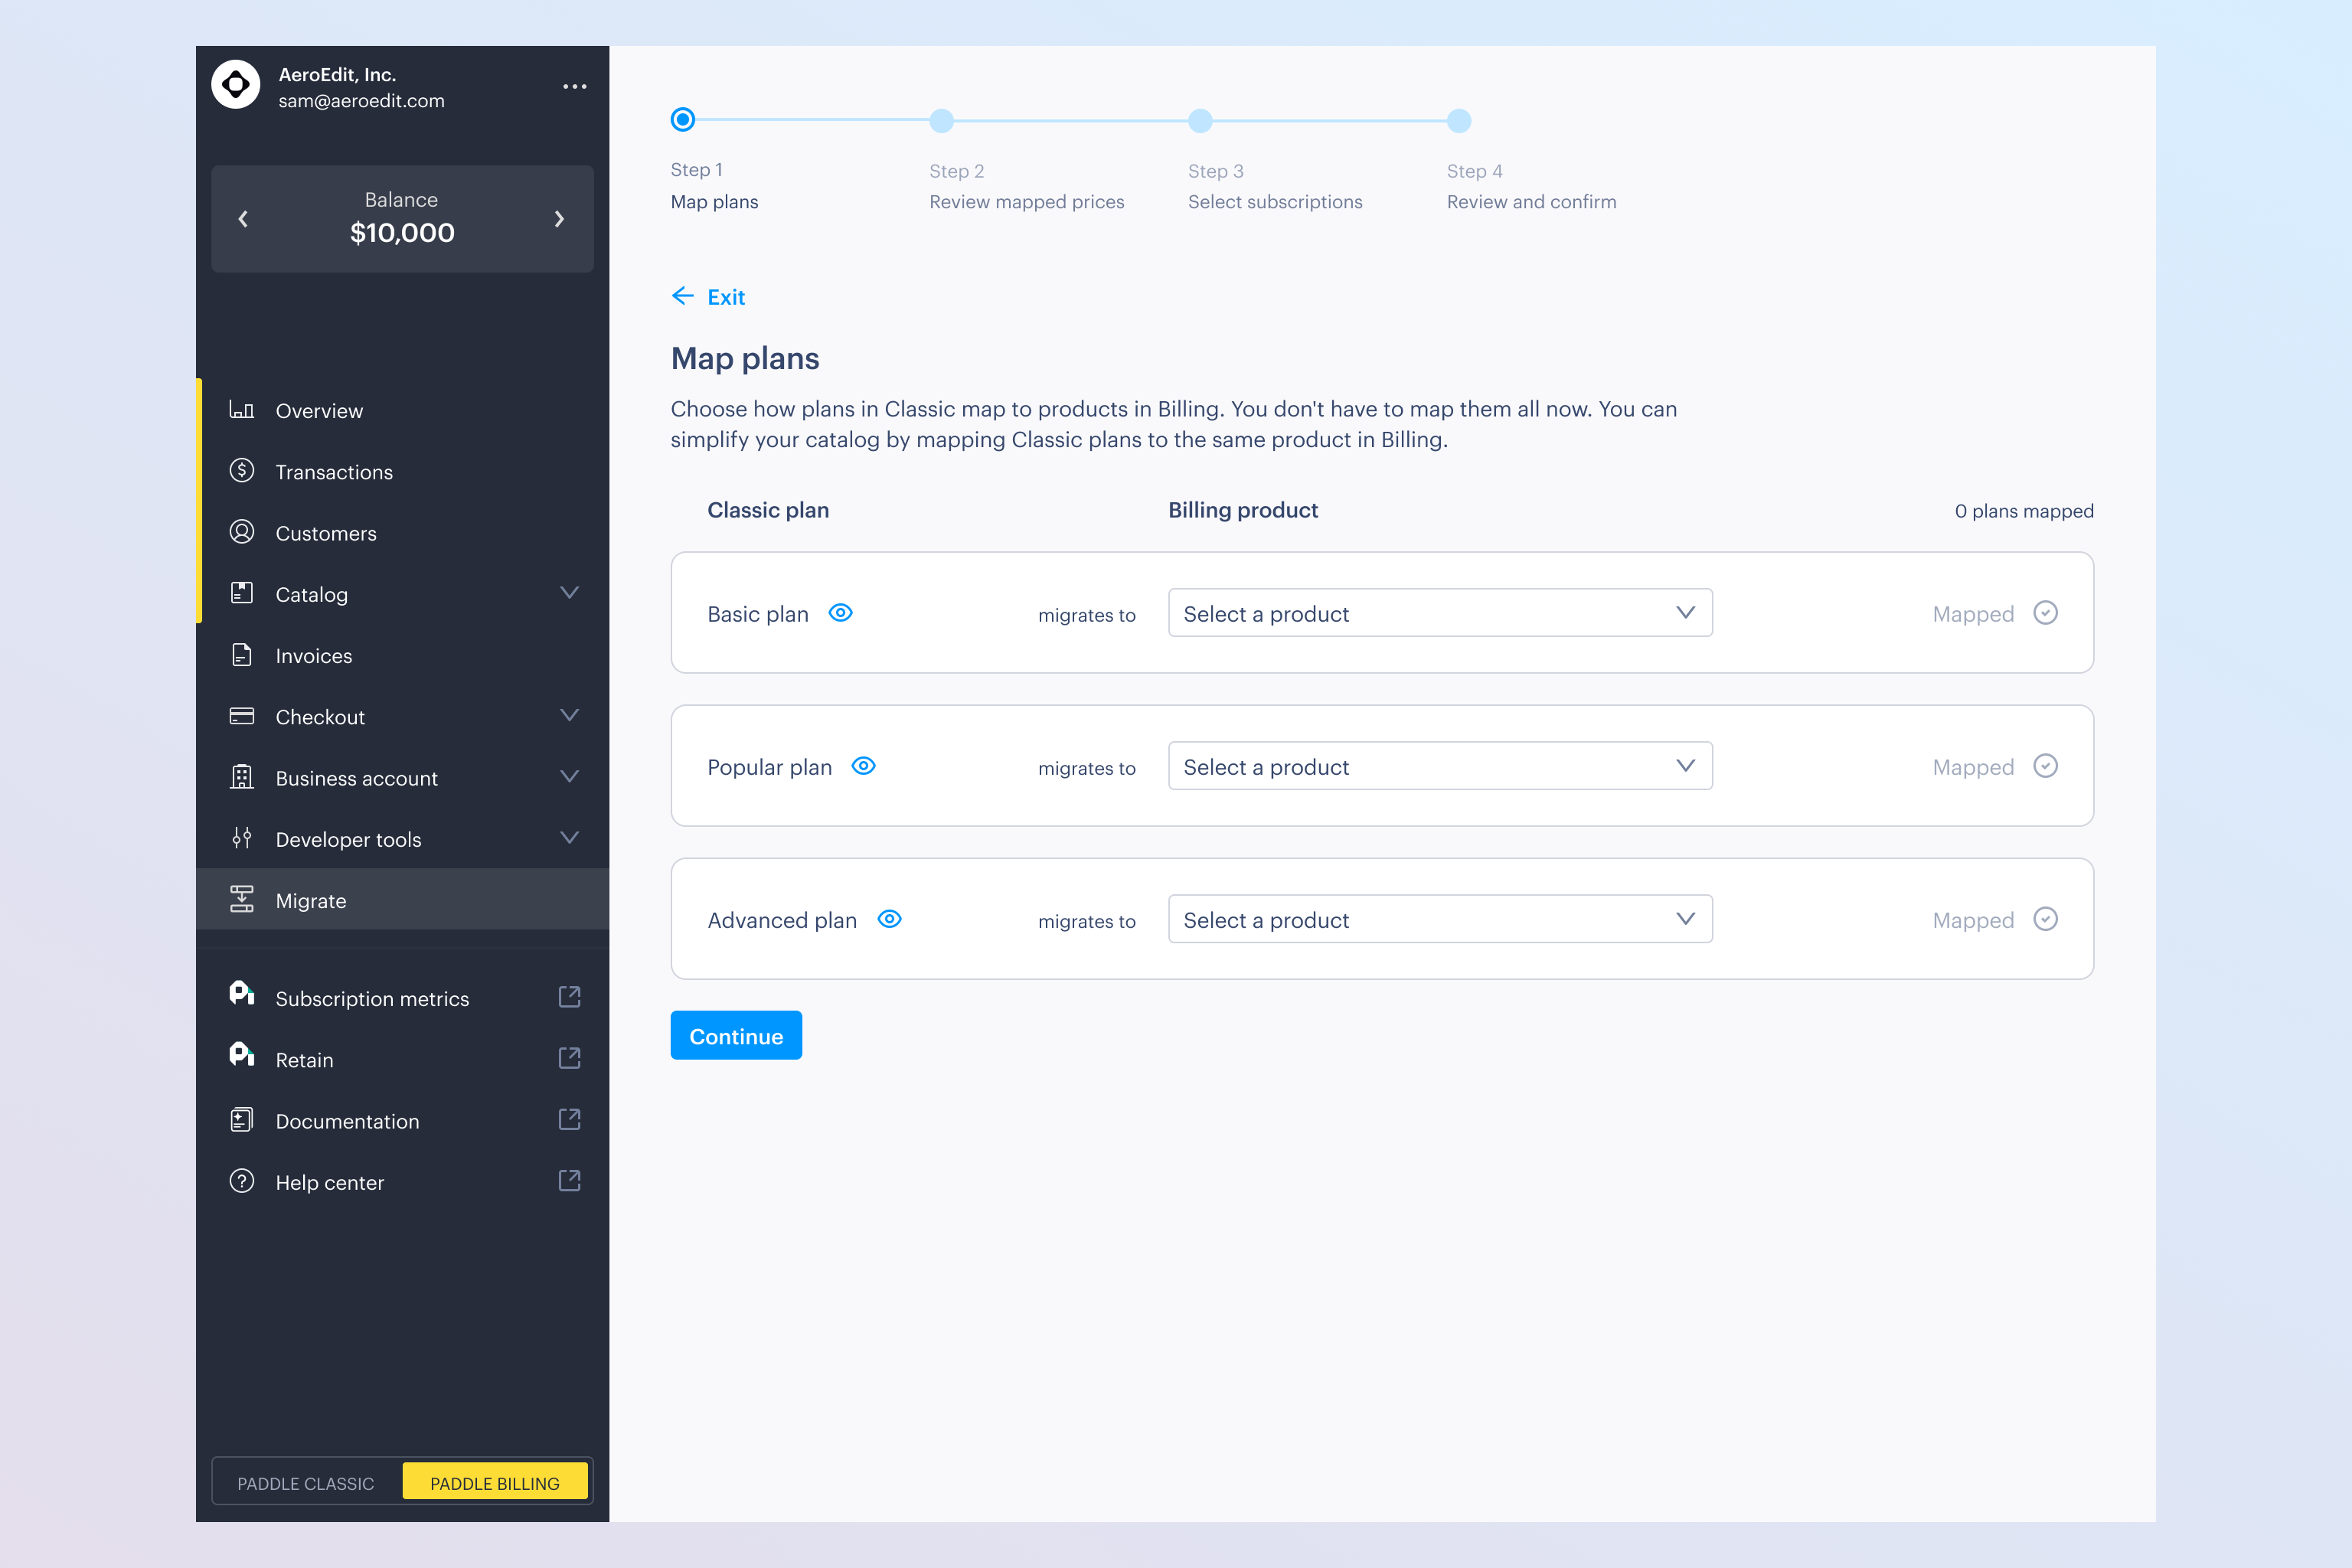Show next balance with right arrow

(x=559, y=219)
